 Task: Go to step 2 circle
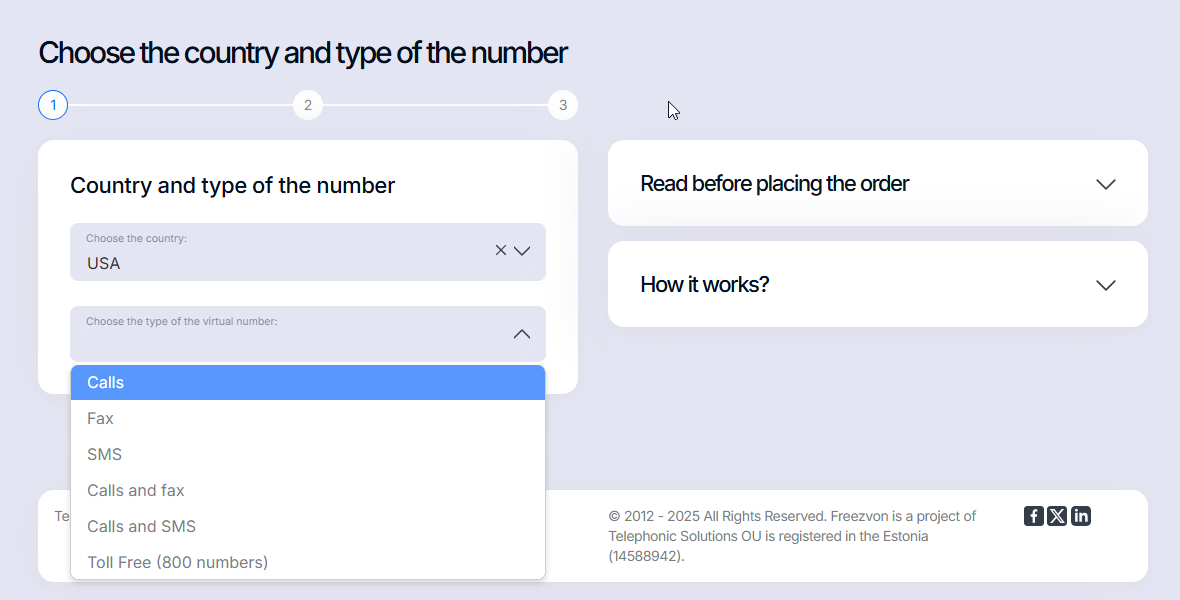(308, 105)
